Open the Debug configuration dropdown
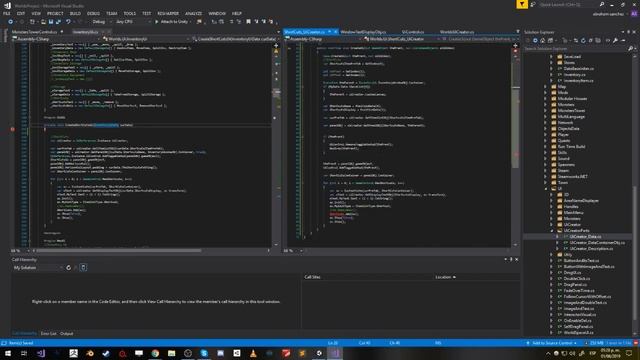The width and height of the screenshot is (640, 360). tap(101, 22)
